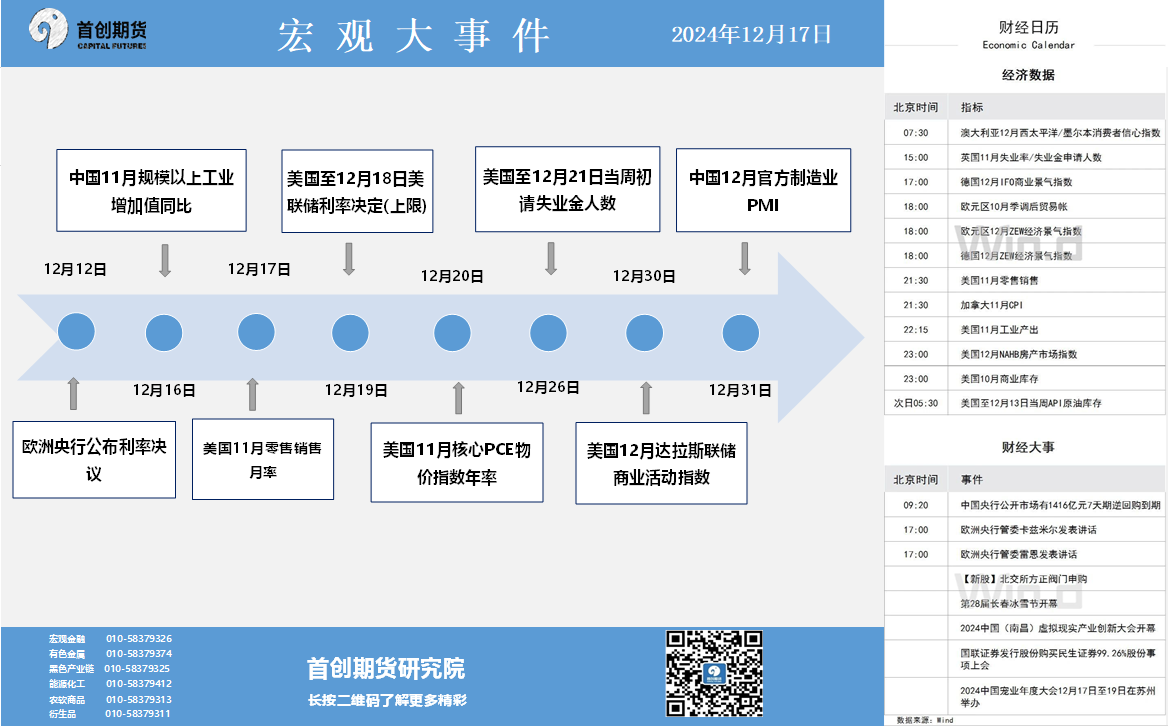This screenshot has width=1168, height=727.
Task: Click the 能源化工 phone number 010-58379412
Action: click(139, 683)
